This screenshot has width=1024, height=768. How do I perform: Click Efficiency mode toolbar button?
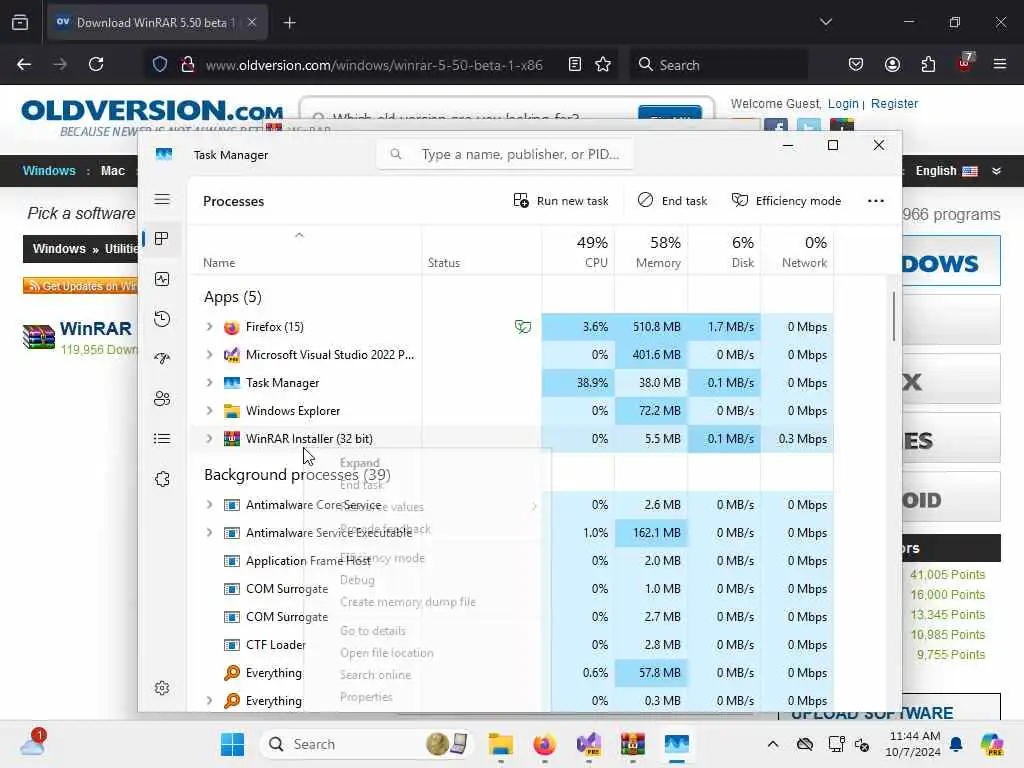[786, 200]
